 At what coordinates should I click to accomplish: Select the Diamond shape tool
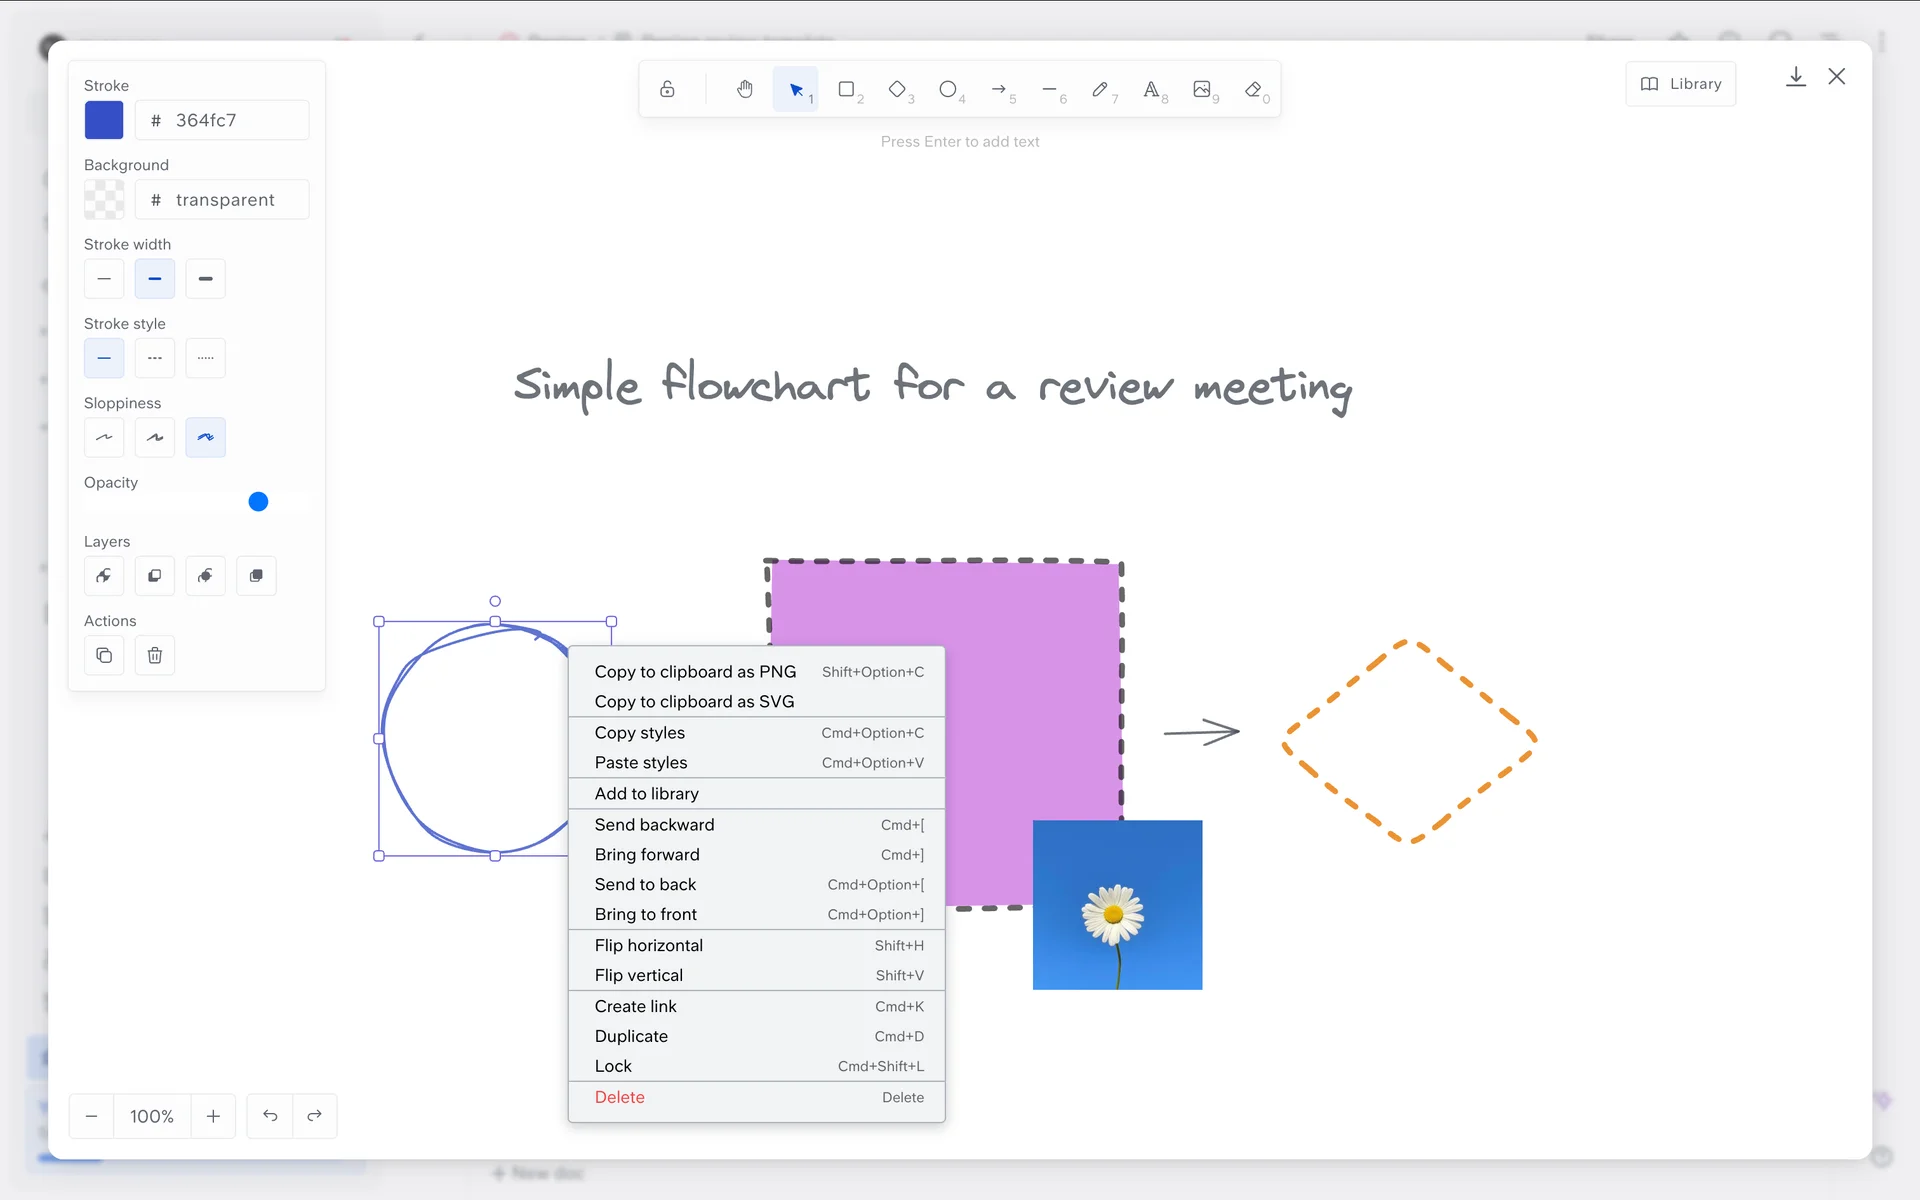(x=898, y=89)
